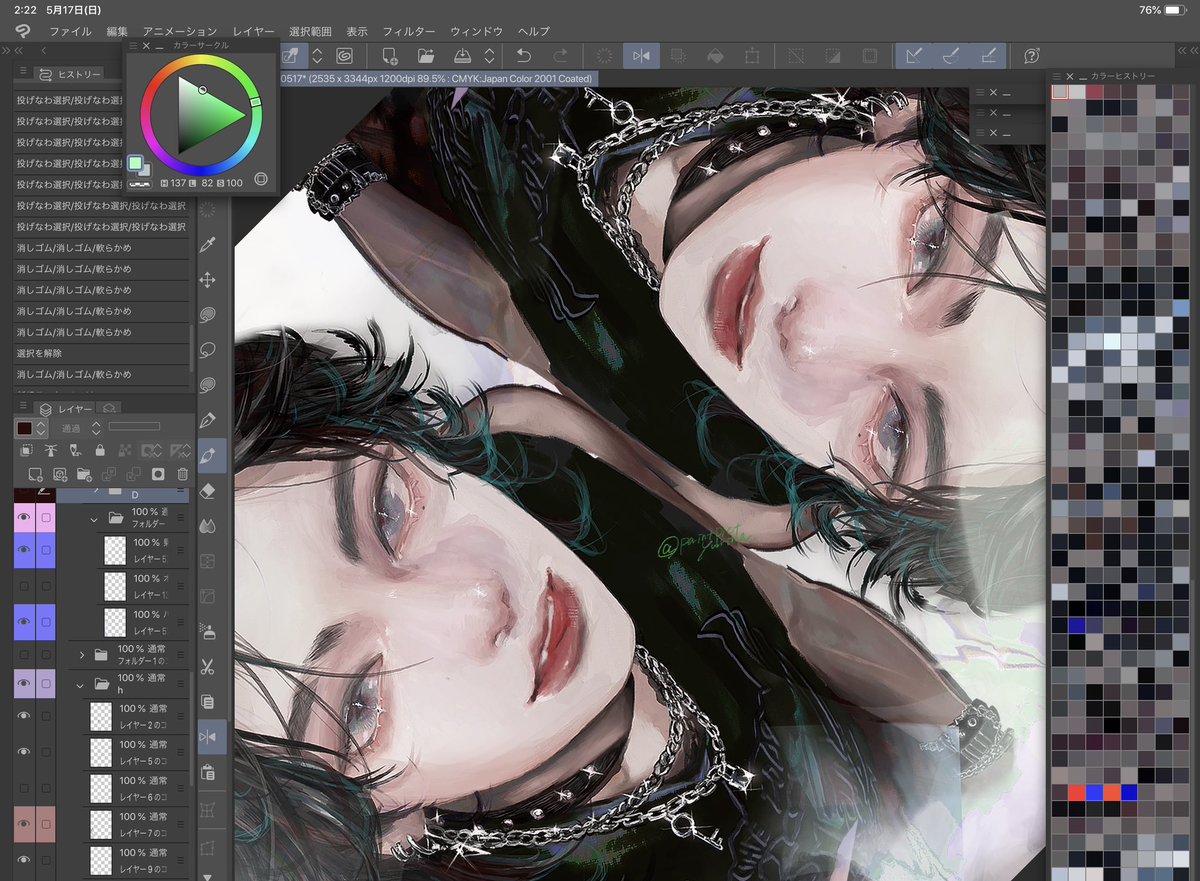
Task: Open the フィルター menu
Action: [408, 31]
